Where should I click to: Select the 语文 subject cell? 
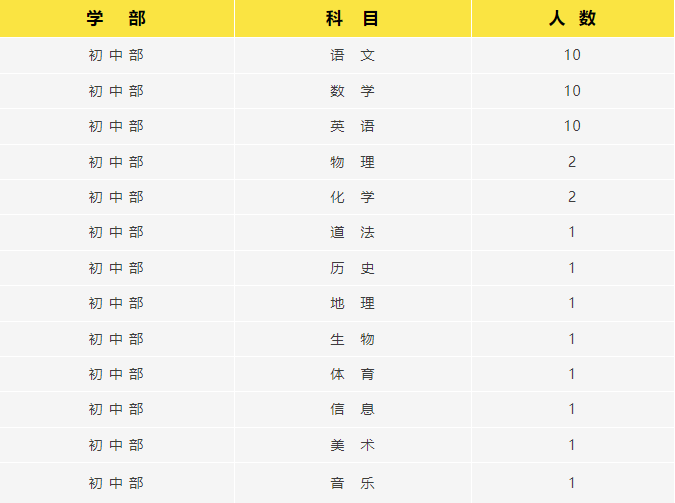(353, 55)
